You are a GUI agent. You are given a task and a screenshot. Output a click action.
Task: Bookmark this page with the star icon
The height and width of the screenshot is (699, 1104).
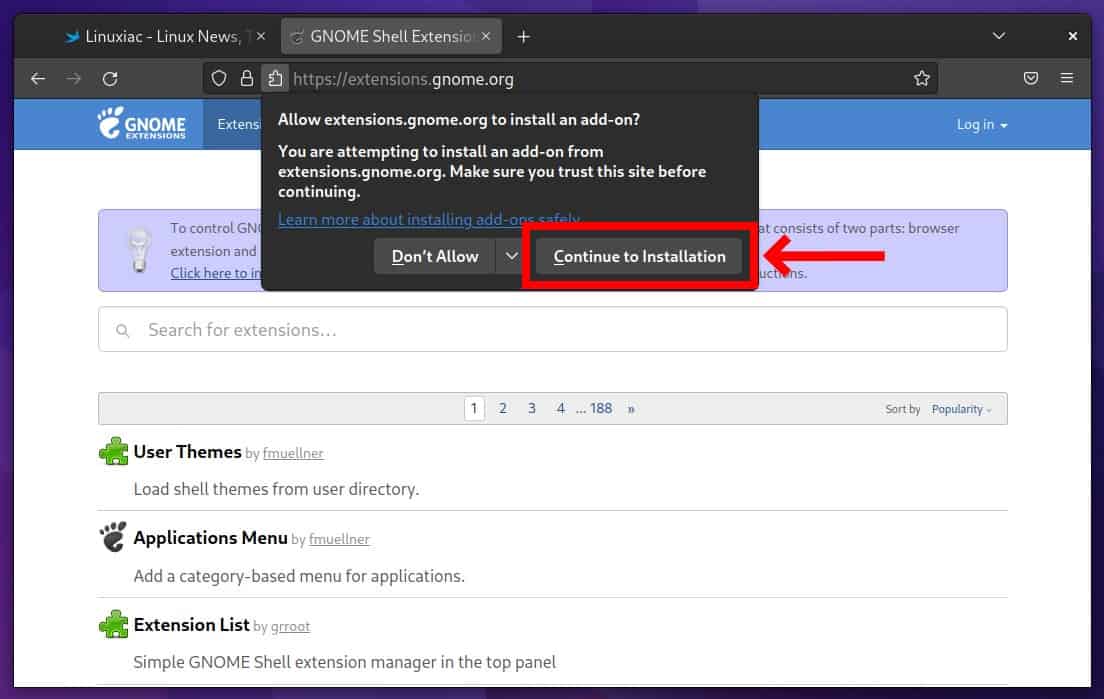(921, 78)
